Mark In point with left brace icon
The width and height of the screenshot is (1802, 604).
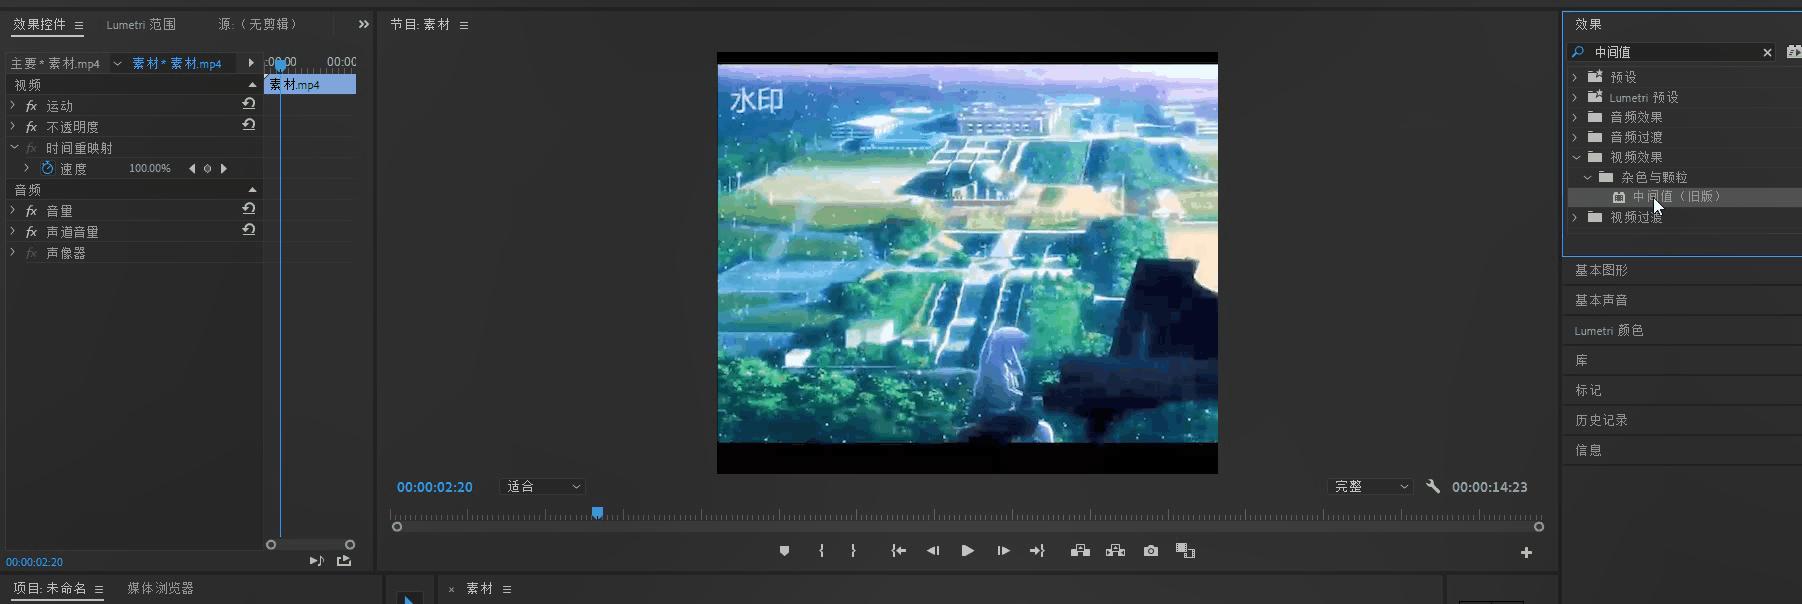[x=821, y=551]
